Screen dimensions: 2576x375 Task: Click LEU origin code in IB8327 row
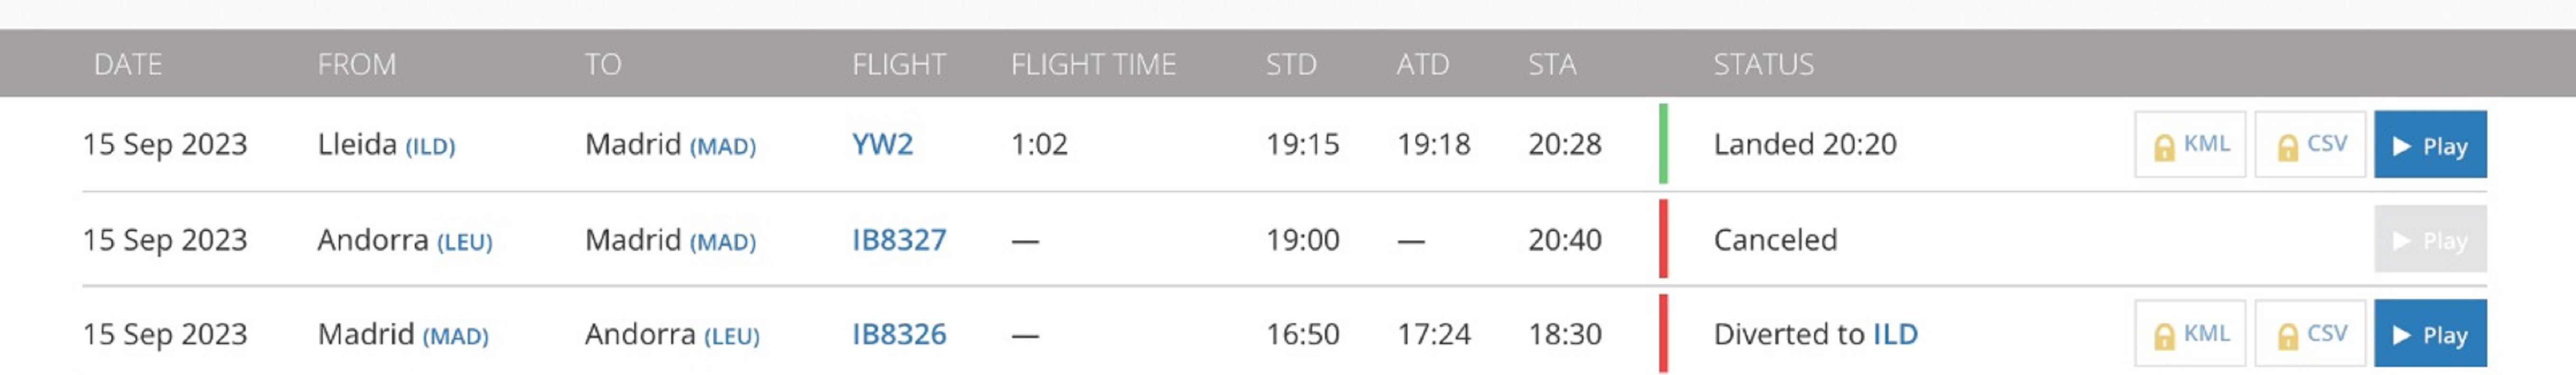465,242
